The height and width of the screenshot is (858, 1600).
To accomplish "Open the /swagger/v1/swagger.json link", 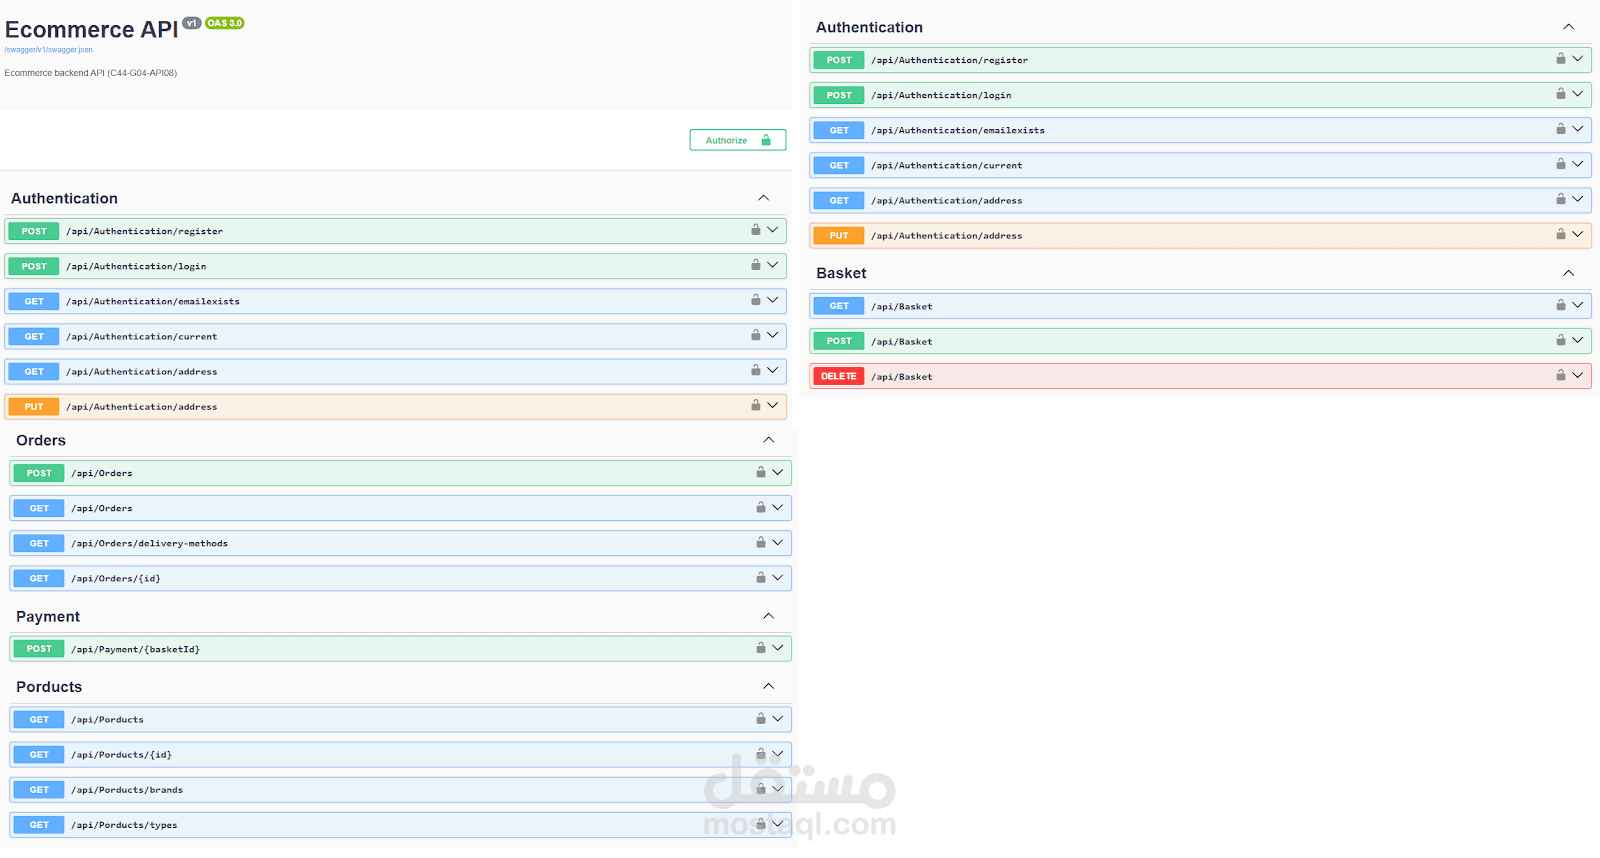I will [49, 50].
